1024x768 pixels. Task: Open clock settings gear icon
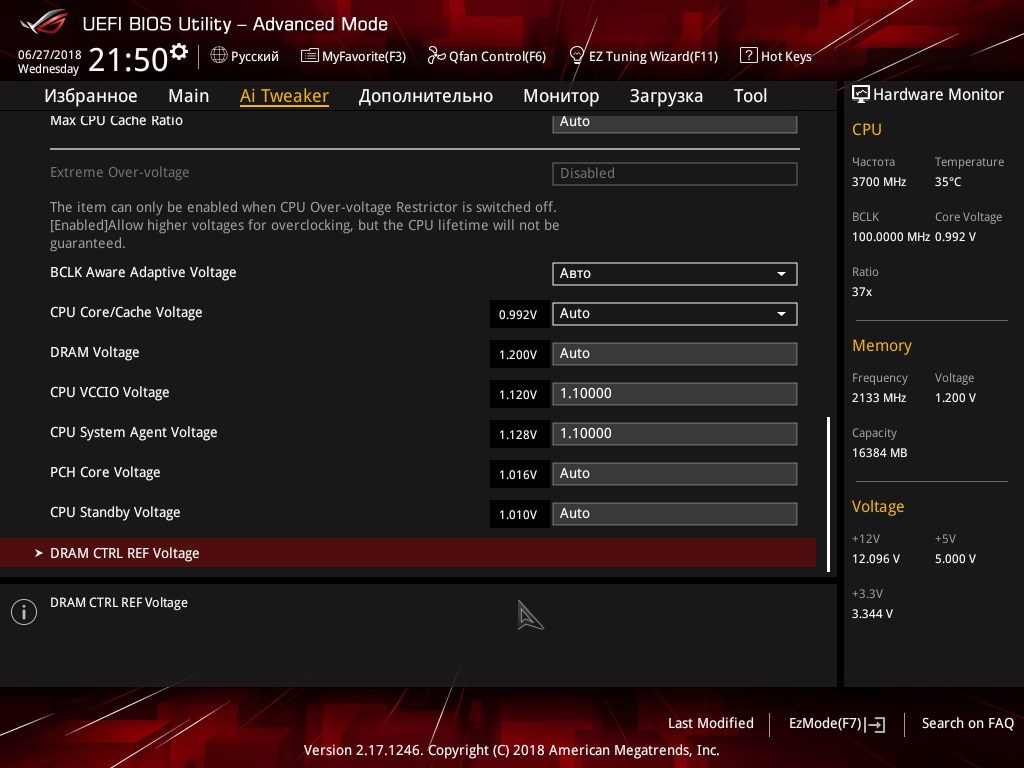pyautogui.click(x=178, y=51)
